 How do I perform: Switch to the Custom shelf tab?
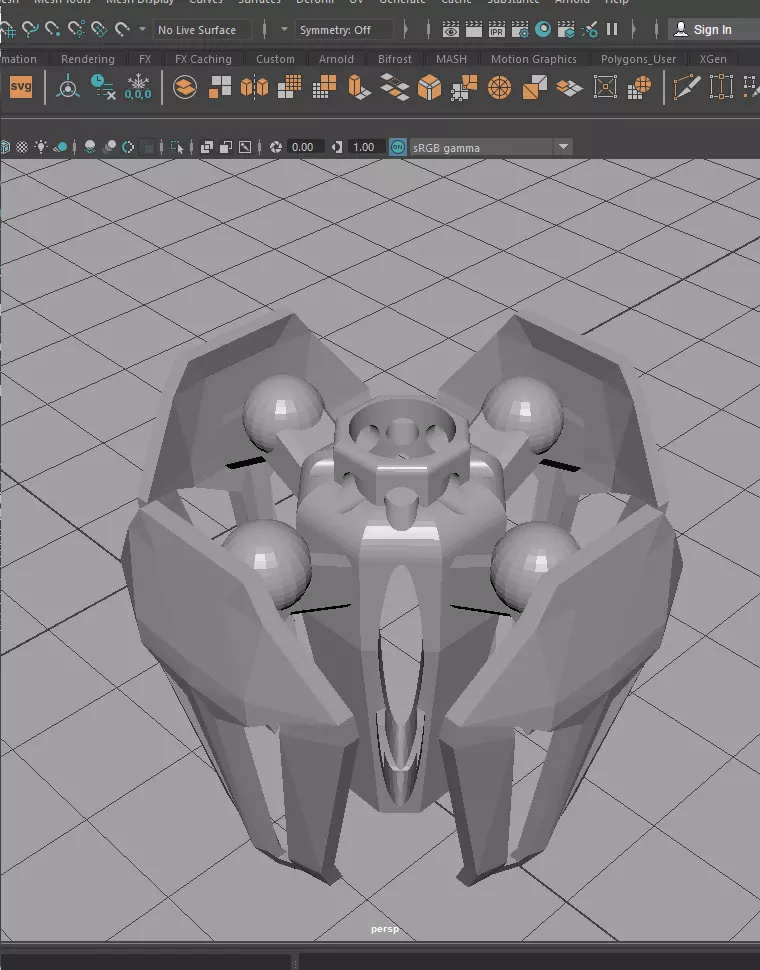(275, 59)
